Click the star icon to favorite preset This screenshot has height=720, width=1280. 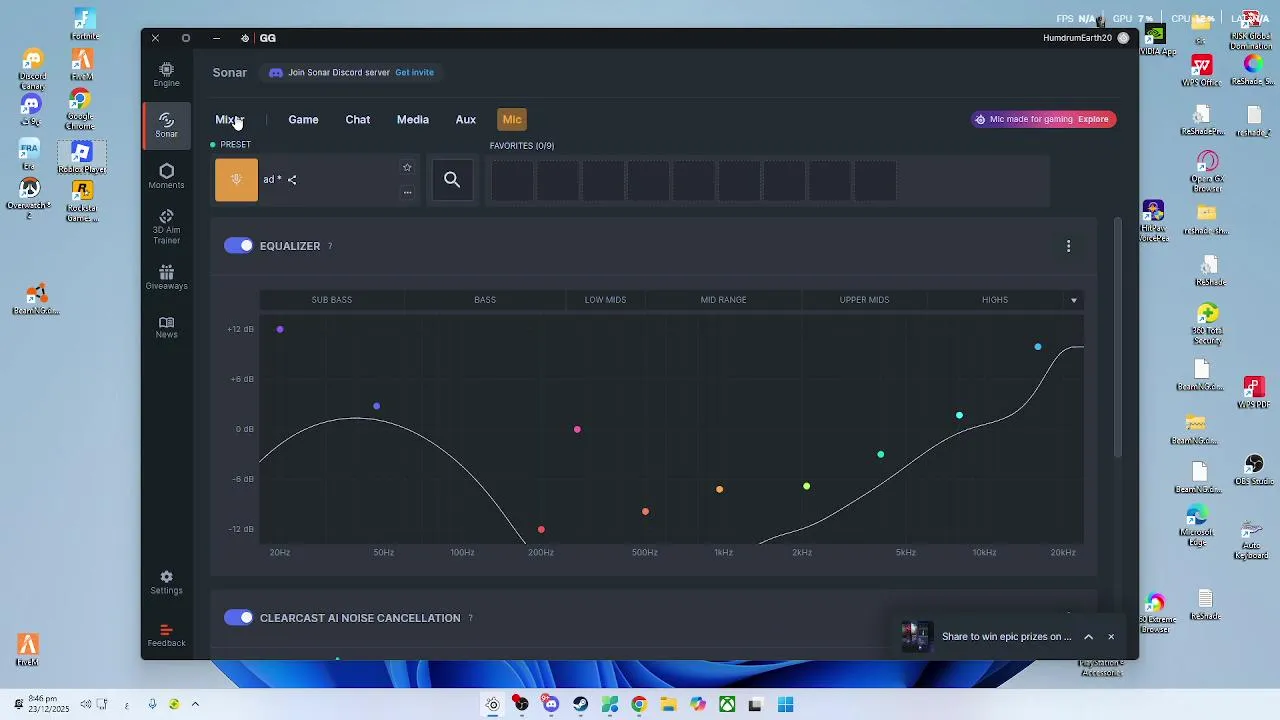pyautogui.click(x=407, y=167)
